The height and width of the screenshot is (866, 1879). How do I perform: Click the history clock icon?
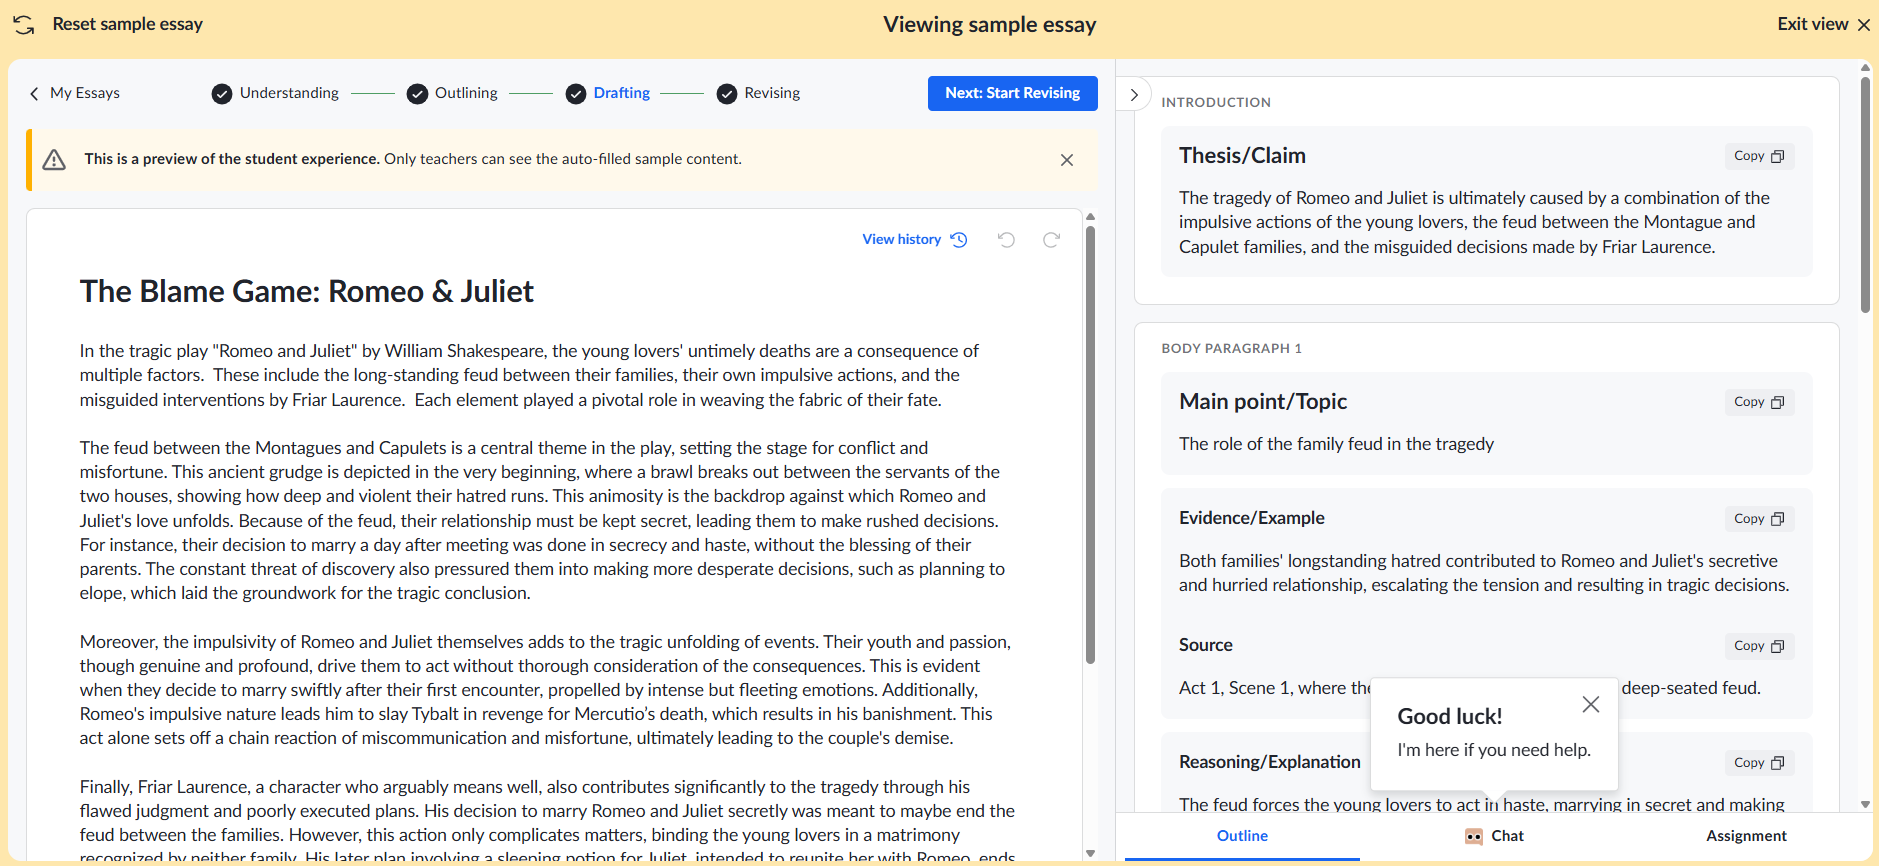[x=959, y=240]
